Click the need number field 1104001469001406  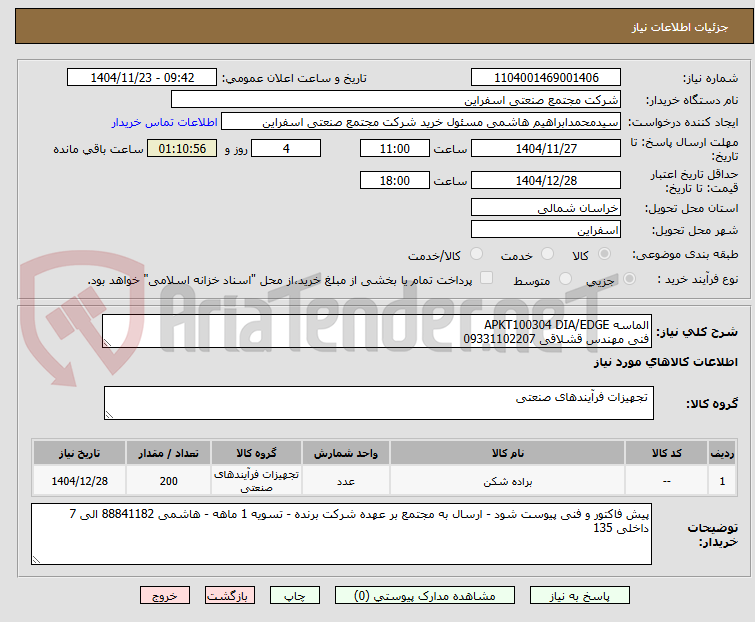546,78
